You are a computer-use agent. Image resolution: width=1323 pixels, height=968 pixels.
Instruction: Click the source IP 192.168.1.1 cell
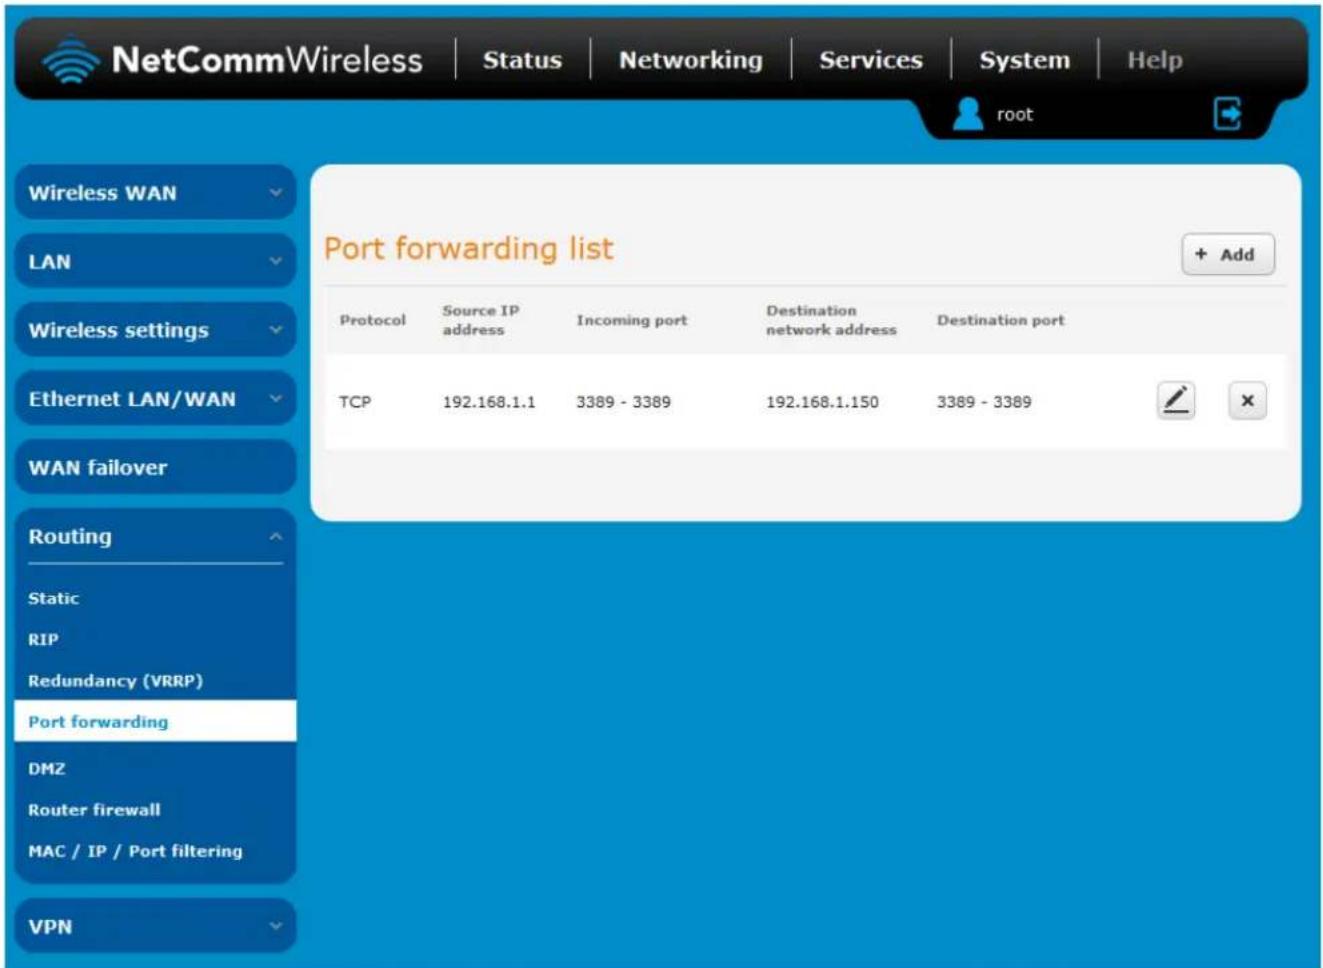tap(489, 402)
